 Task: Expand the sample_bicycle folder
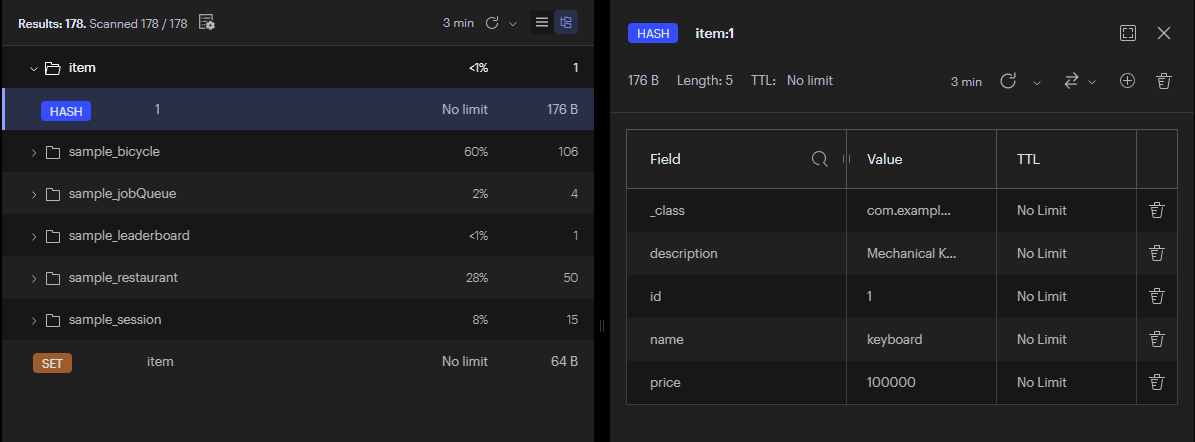click(34, 152)
